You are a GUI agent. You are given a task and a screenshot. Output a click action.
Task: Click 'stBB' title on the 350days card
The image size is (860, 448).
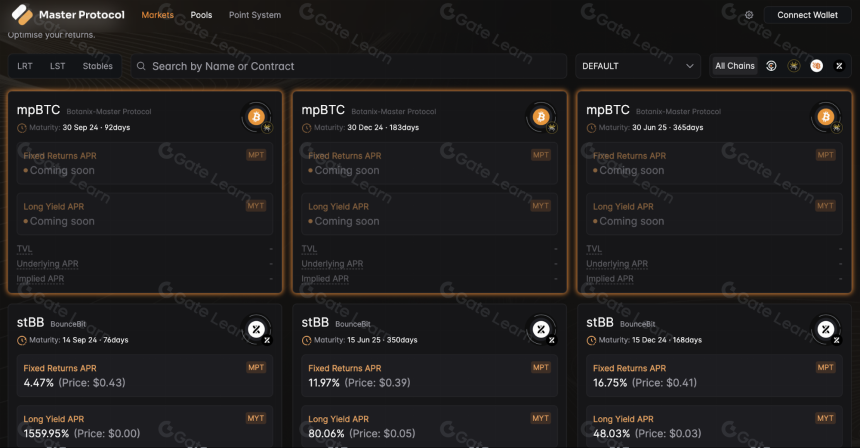(x=315, y=322)
